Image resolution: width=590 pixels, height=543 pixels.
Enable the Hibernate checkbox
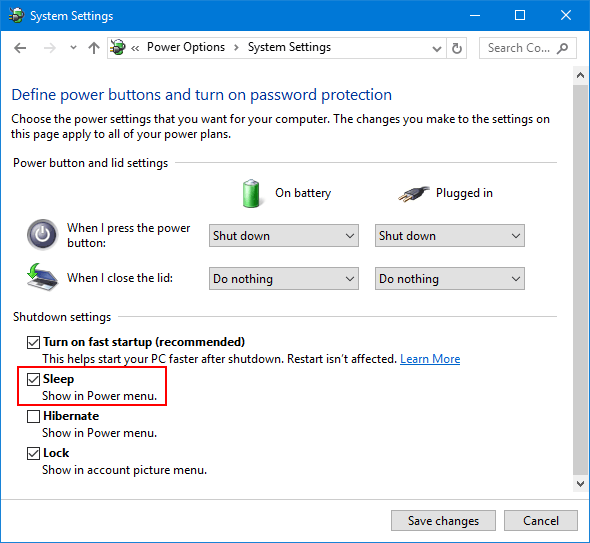coord(33,416)
